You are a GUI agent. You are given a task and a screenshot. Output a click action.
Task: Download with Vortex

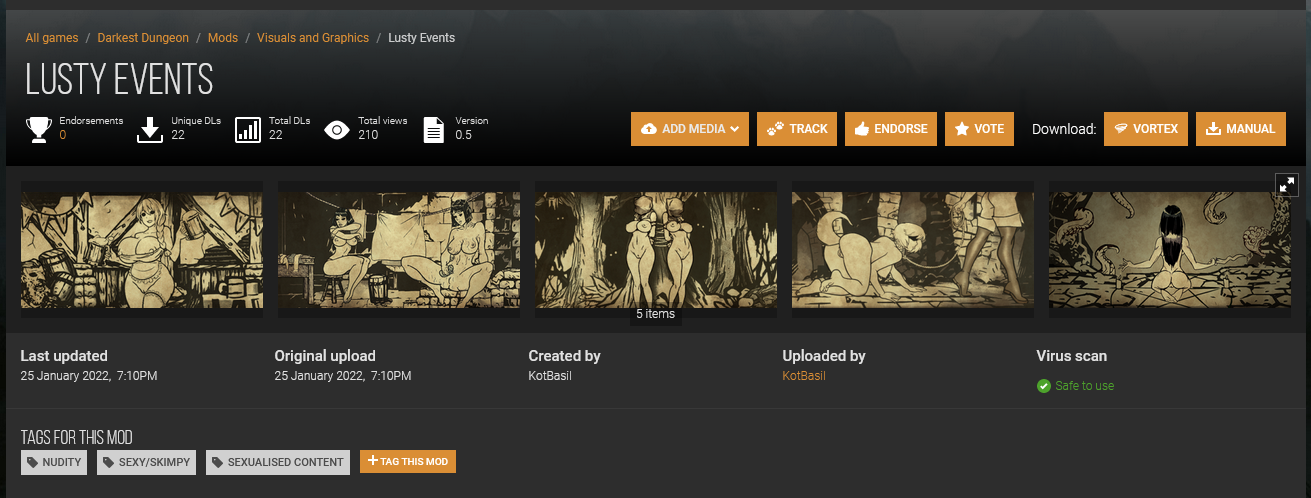pyautogui.click(x=1146, y=129)
